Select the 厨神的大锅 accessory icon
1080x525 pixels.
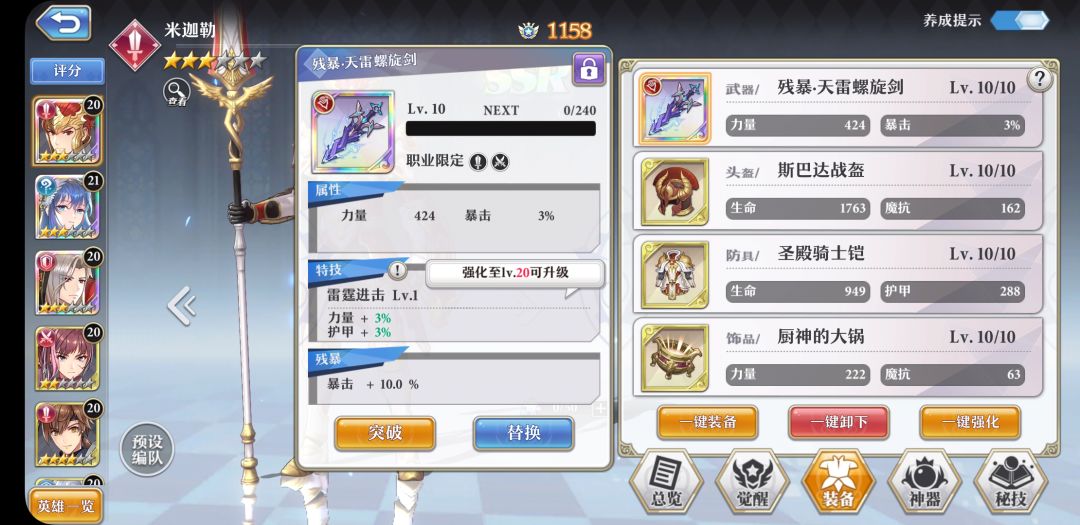[x=674, y=358]
